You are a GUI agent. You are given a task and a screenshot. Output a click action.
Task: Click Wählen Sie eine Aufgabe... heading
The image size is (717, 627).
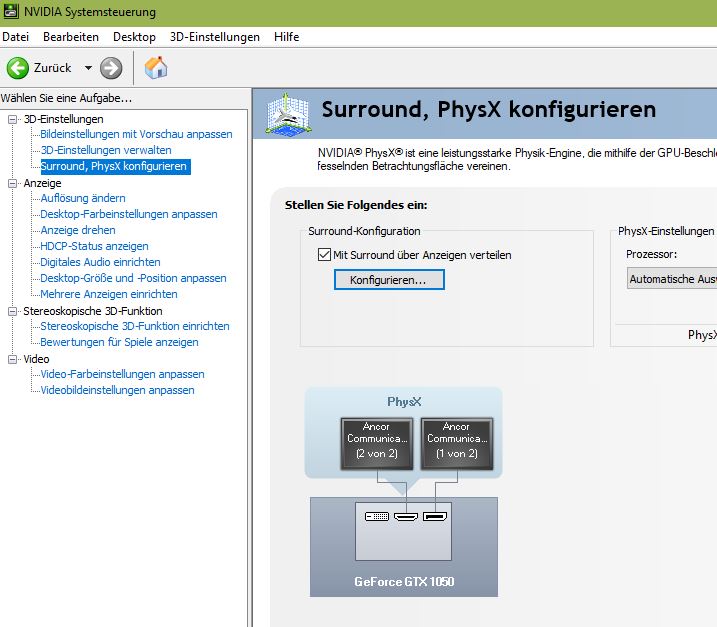(66, 98)
